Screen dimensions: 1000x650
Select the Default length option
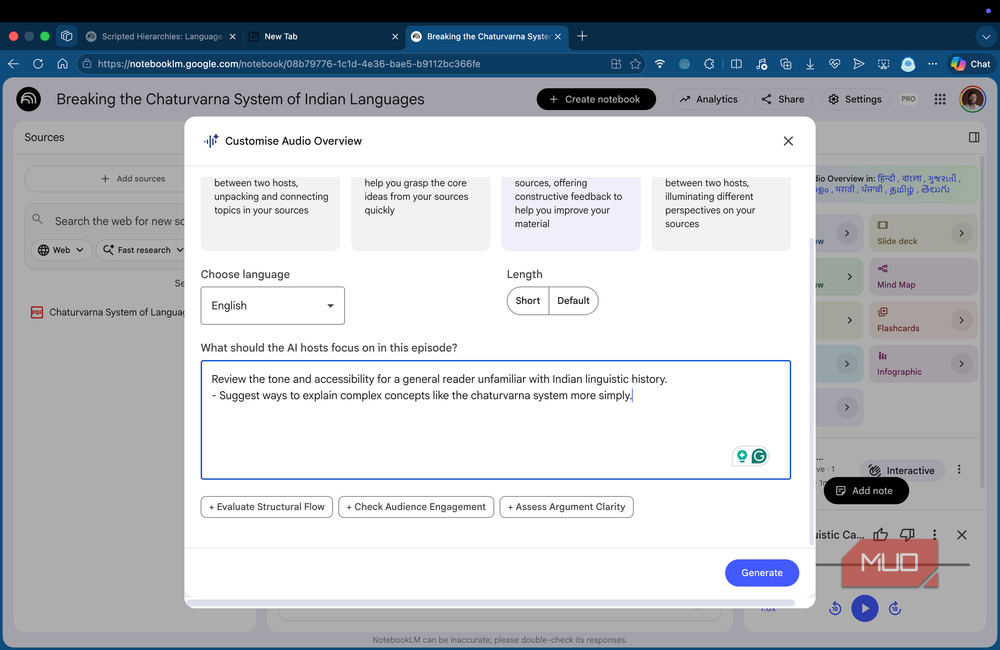573,300
